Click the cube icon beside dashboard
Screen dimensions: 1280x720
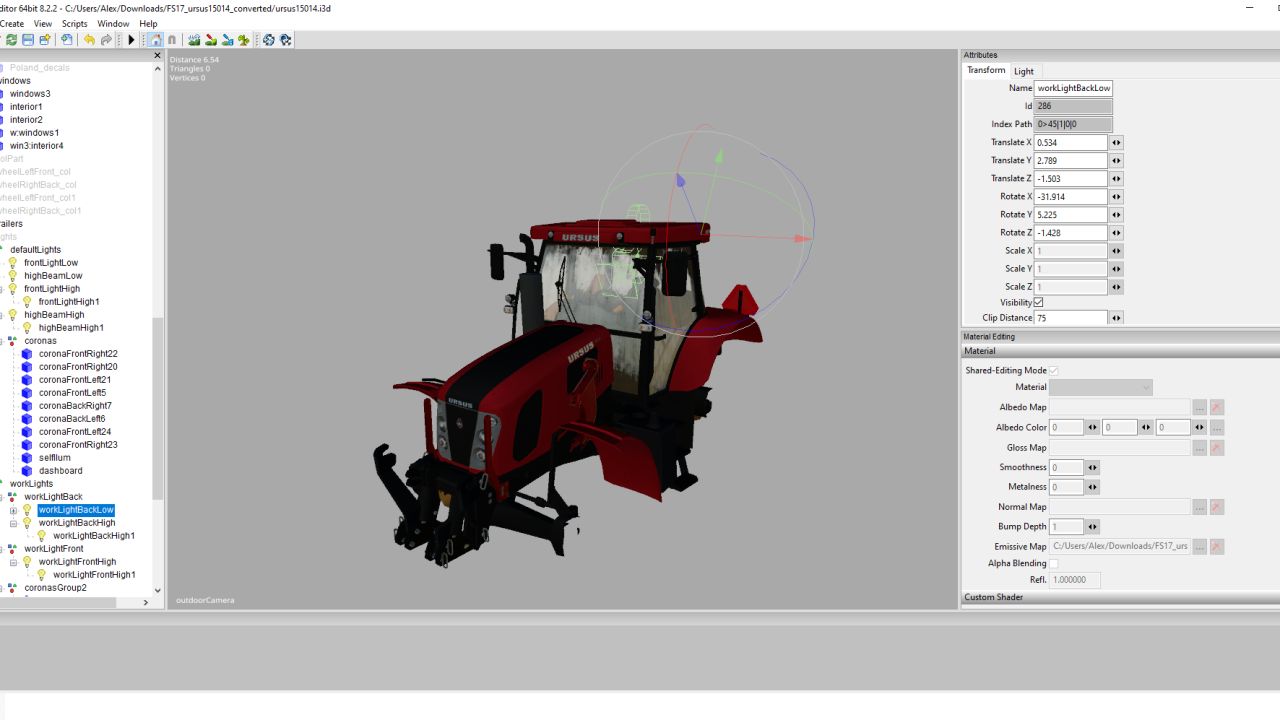[x=27, y=471]
